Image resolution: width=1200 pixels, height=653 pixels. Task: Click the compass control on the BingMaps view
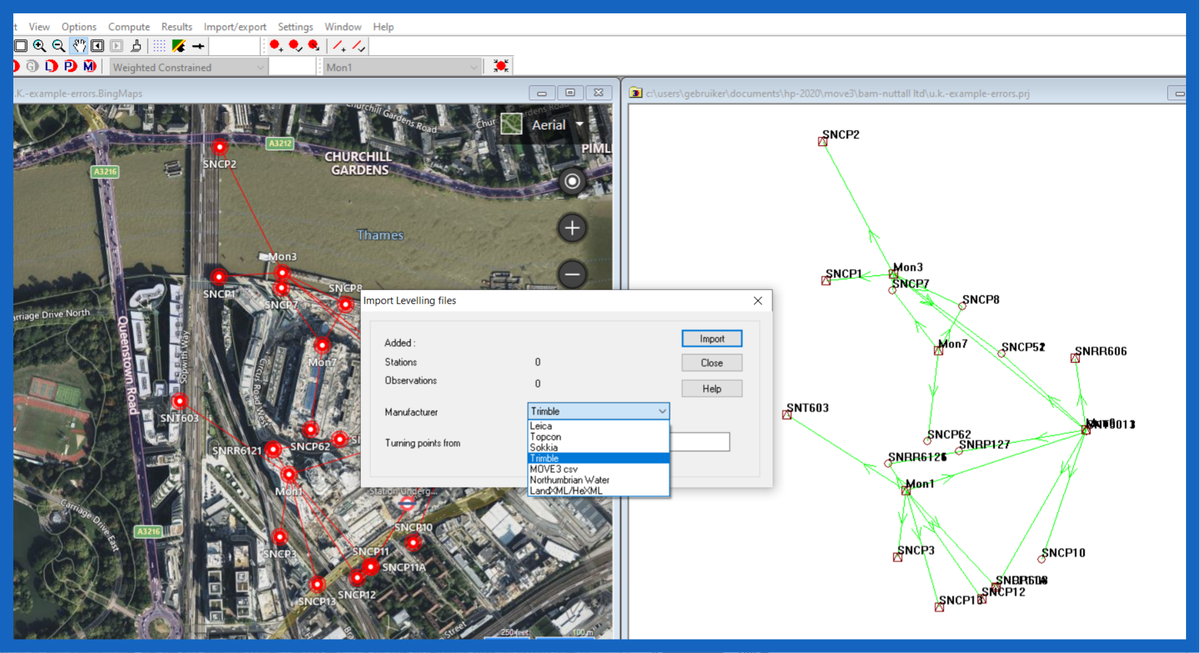(572, 182)
